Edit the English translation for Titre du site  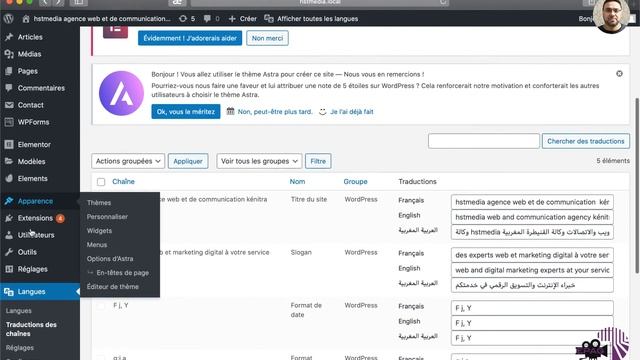click(x=532, y=217)
